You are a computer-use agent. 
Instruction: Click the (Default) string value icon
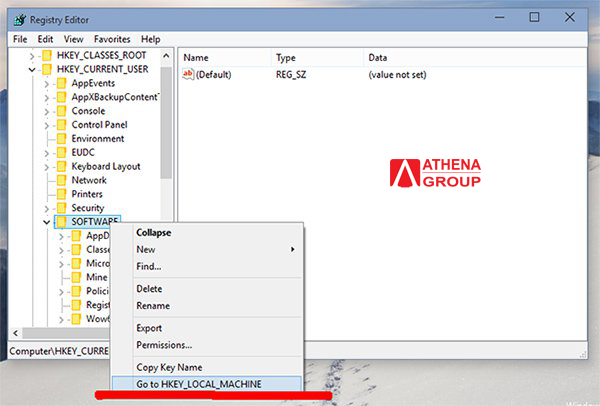(x=188, y=75)
